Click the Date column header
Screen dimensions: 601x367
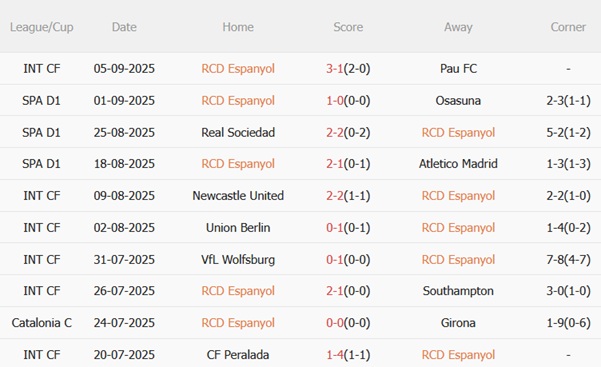124,27
